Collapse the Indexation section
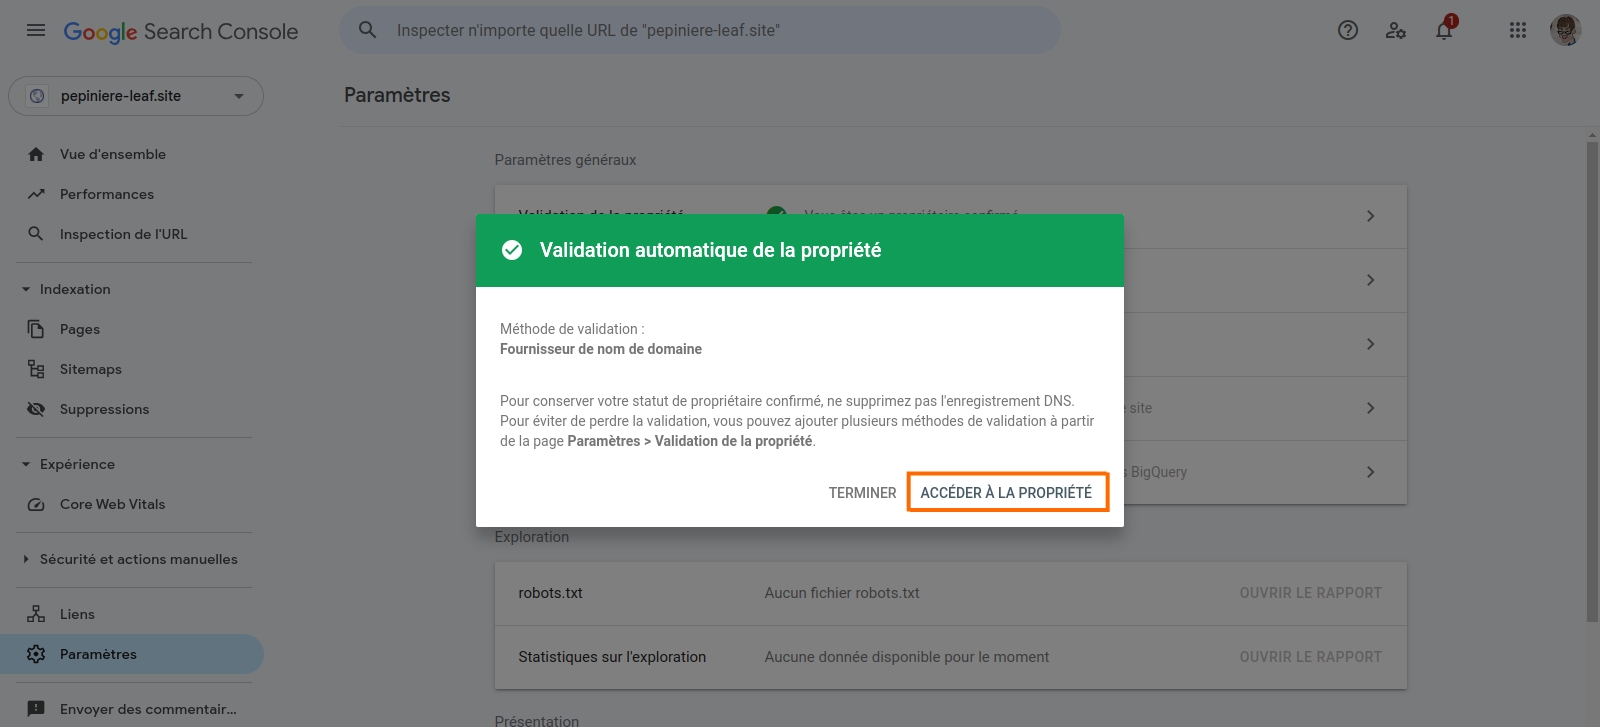Image resolution: width=1600 pixels, height=727 pixels. 23,288
